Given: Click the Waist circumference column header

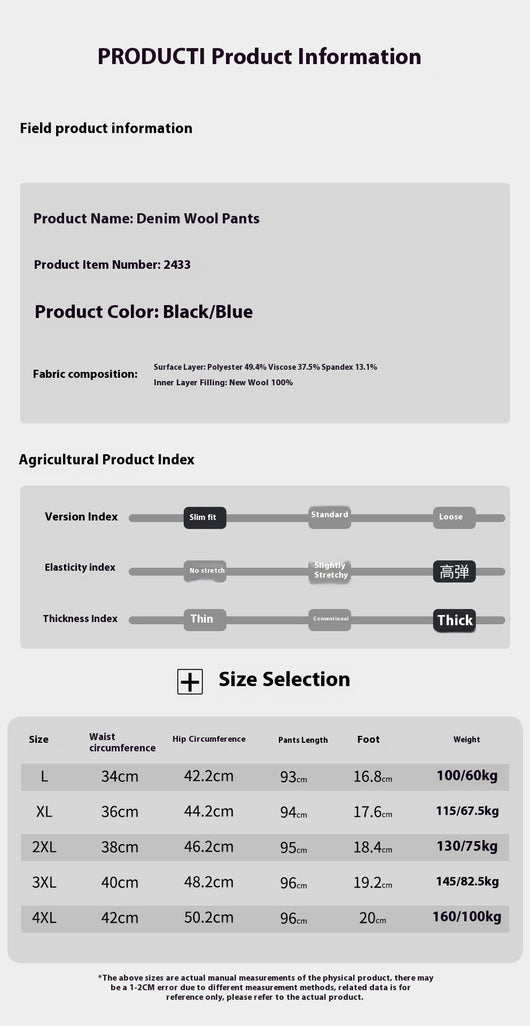Looking at the screenshot, I should [x=122, y=742].
